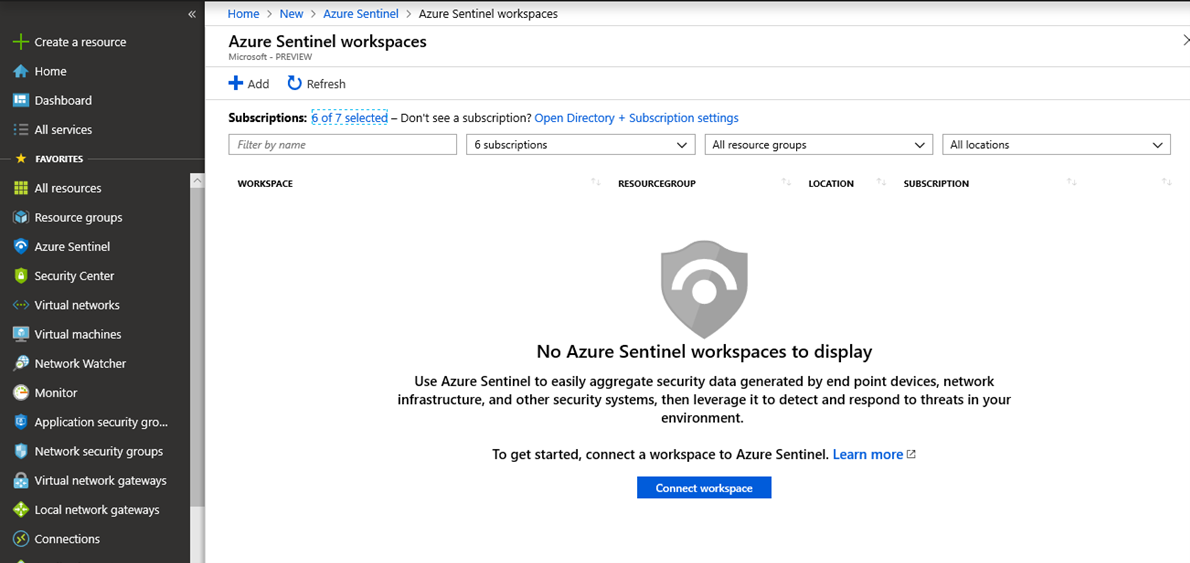The width and height of the screenshot is (1190, 563).
Task: Select All services in the sidebar
Action: 63,130
